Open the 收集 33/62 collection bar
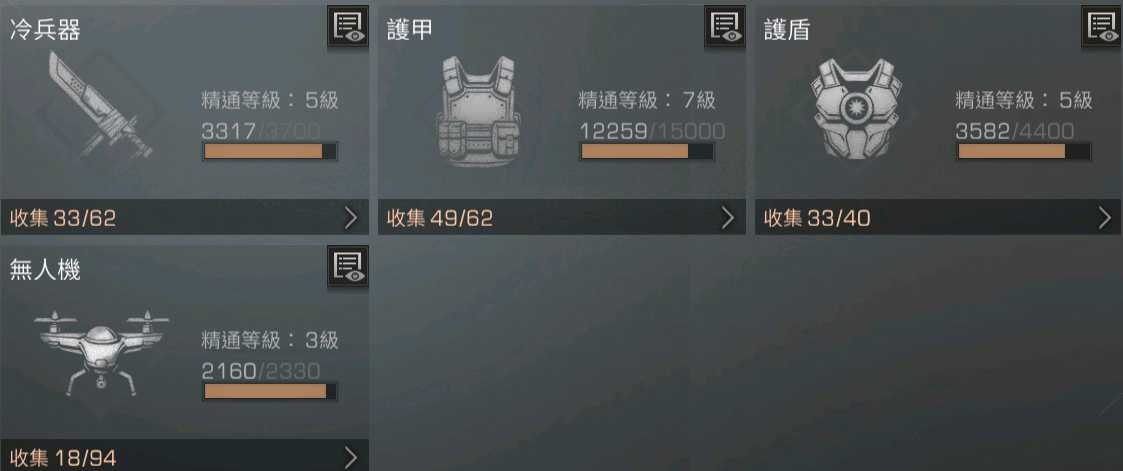 (185, 217)
